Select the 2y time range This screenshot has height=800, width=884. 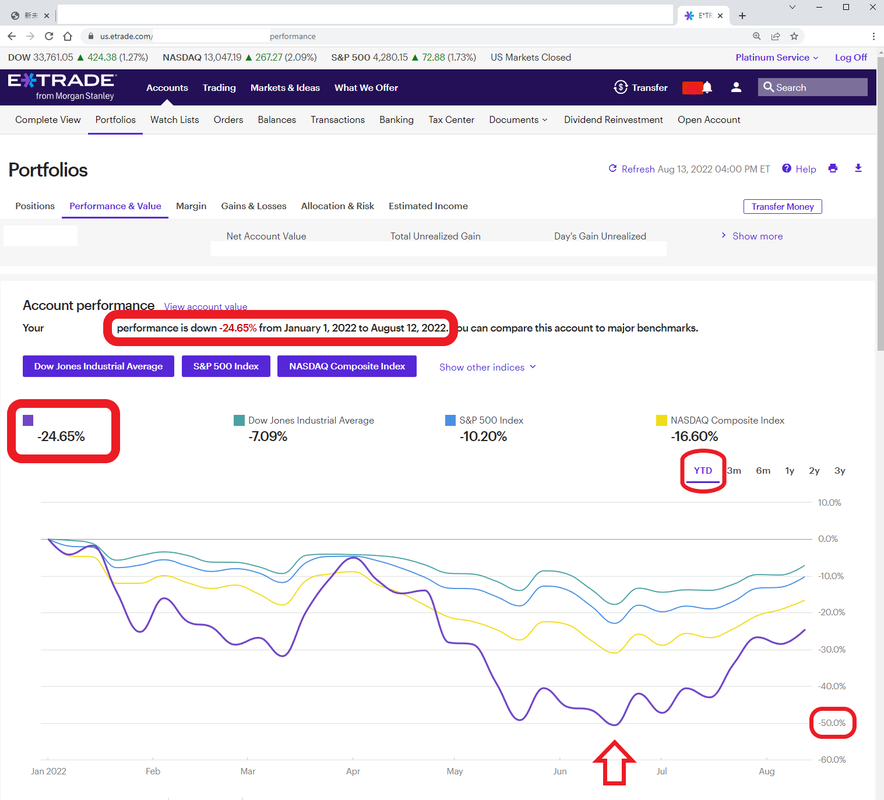click(814, 470)
